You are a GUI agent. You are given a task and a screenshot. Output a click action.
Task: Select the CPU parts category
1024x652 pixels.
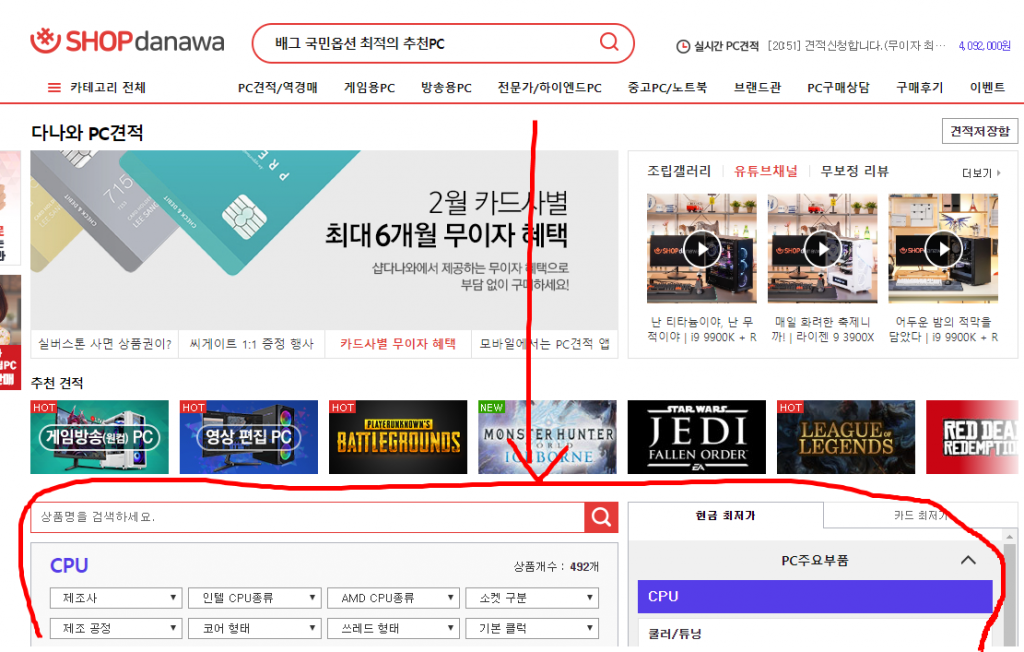pyautogui.click(x=815, y=596)
